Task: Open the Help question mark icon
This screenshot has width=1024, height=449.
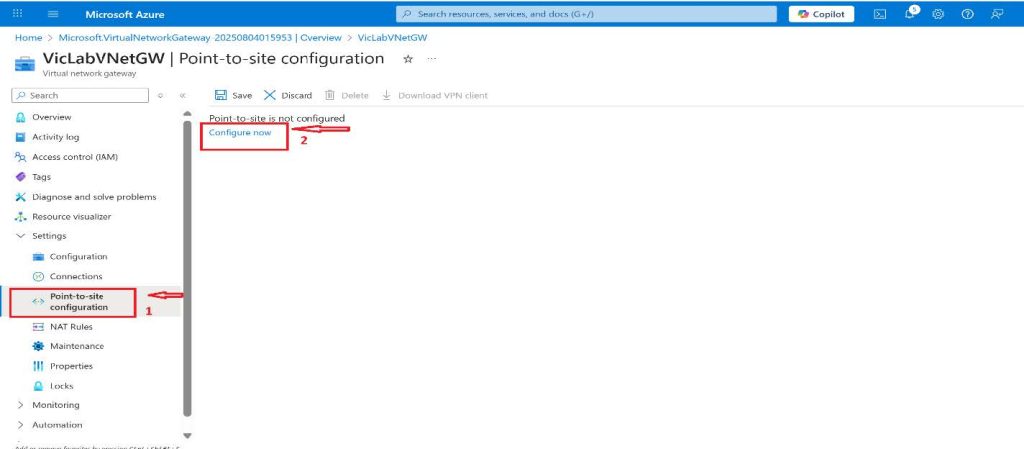Action: 967,14
